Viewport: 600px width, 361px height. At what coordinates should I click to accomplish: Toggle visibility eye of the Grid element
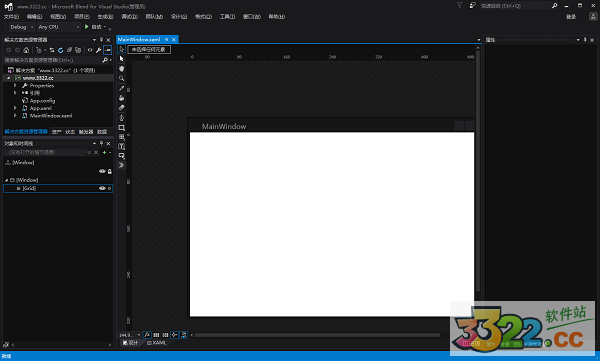102,188
